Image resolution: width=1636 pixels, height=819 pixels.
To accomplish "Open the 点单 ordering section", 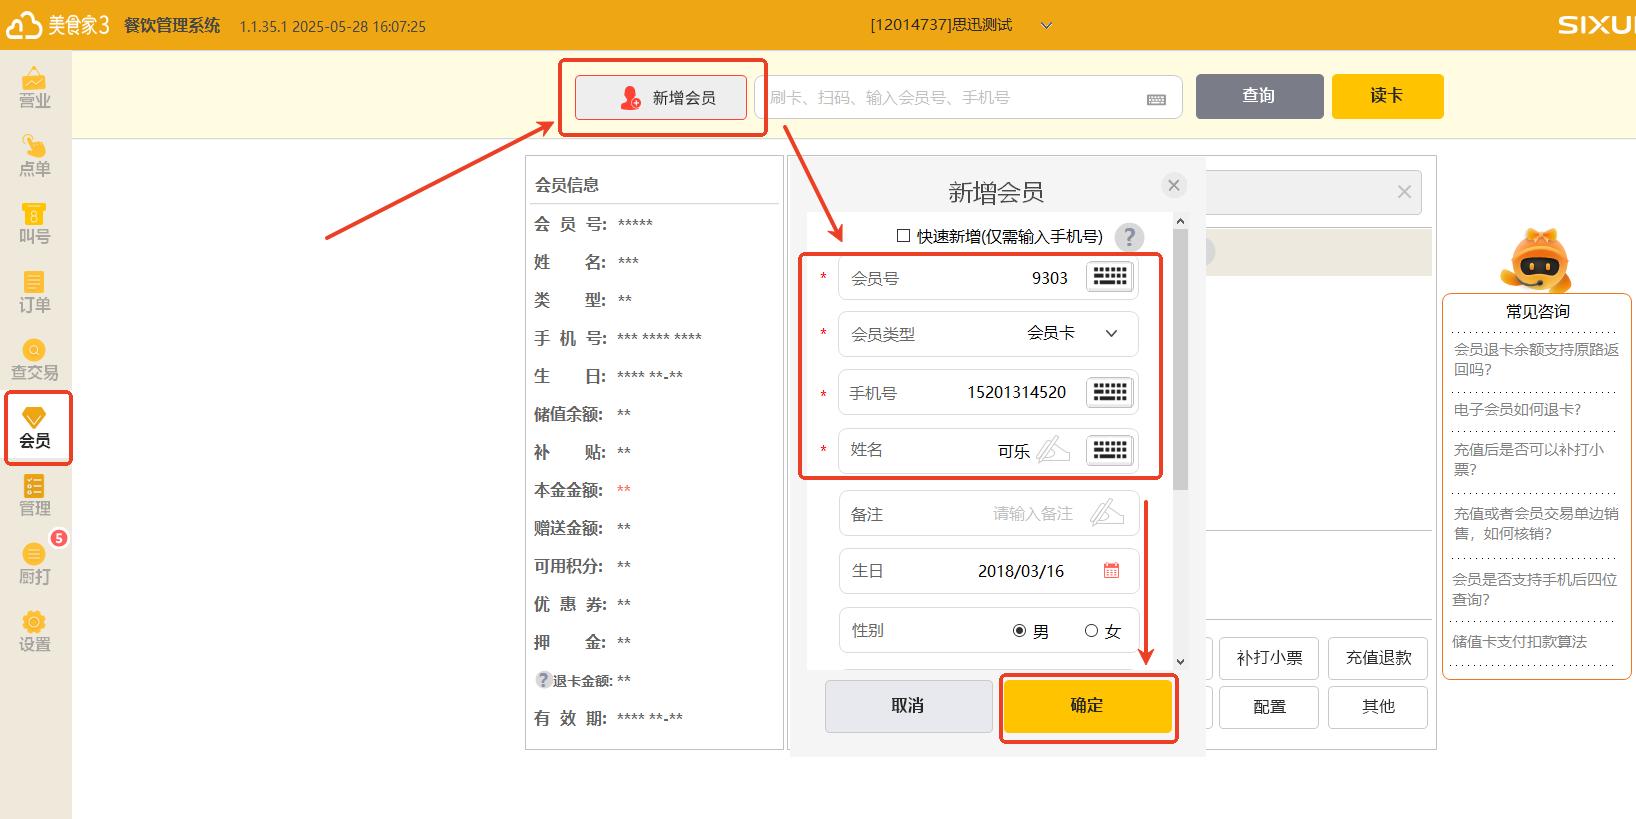I will (x=35, y=157).
